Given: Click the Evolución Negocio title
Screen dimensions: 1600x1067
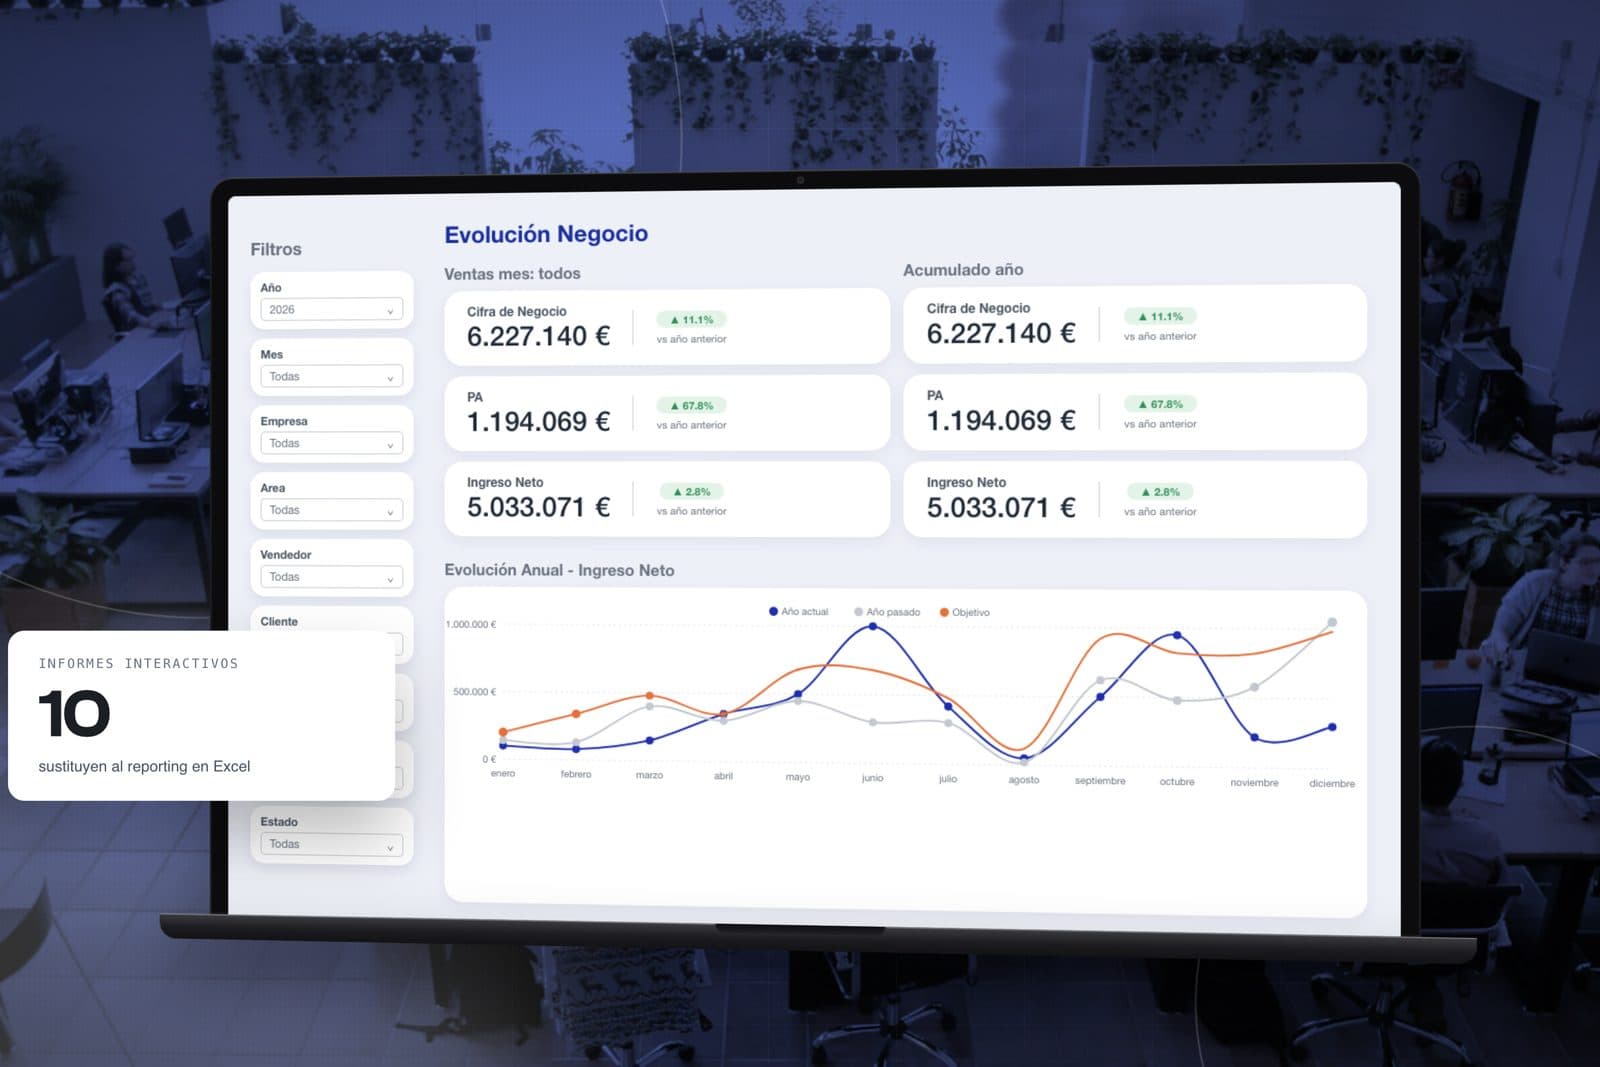Looking at the screenshot, I should coord(546,234).
